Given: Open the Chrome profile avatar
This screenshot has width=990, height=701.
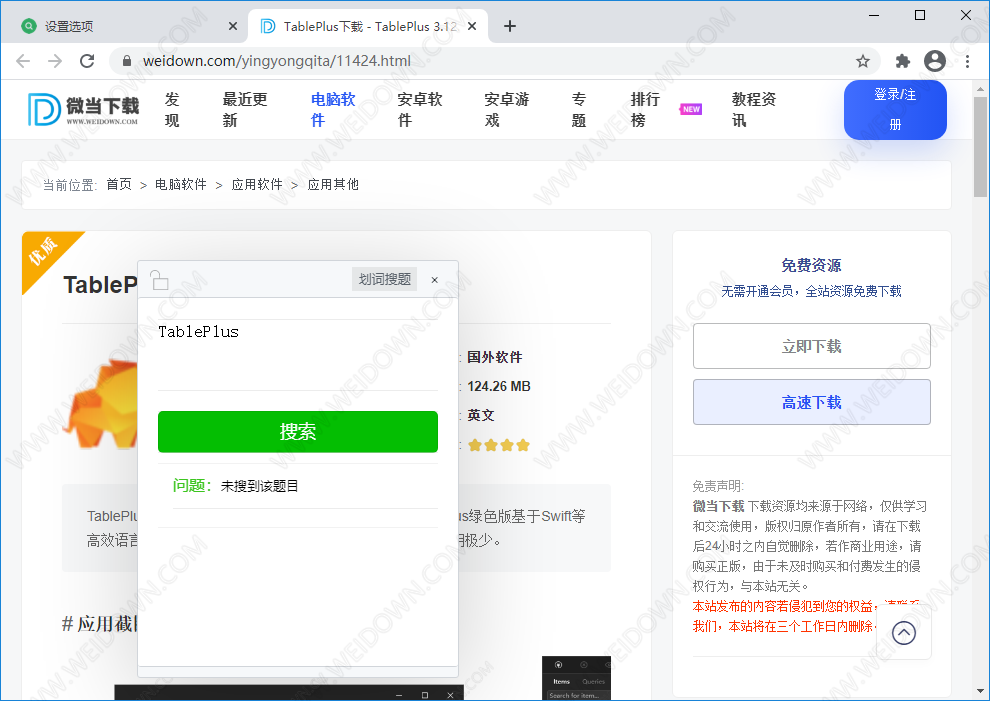Looking at the screenshot, I should [934, 61].
